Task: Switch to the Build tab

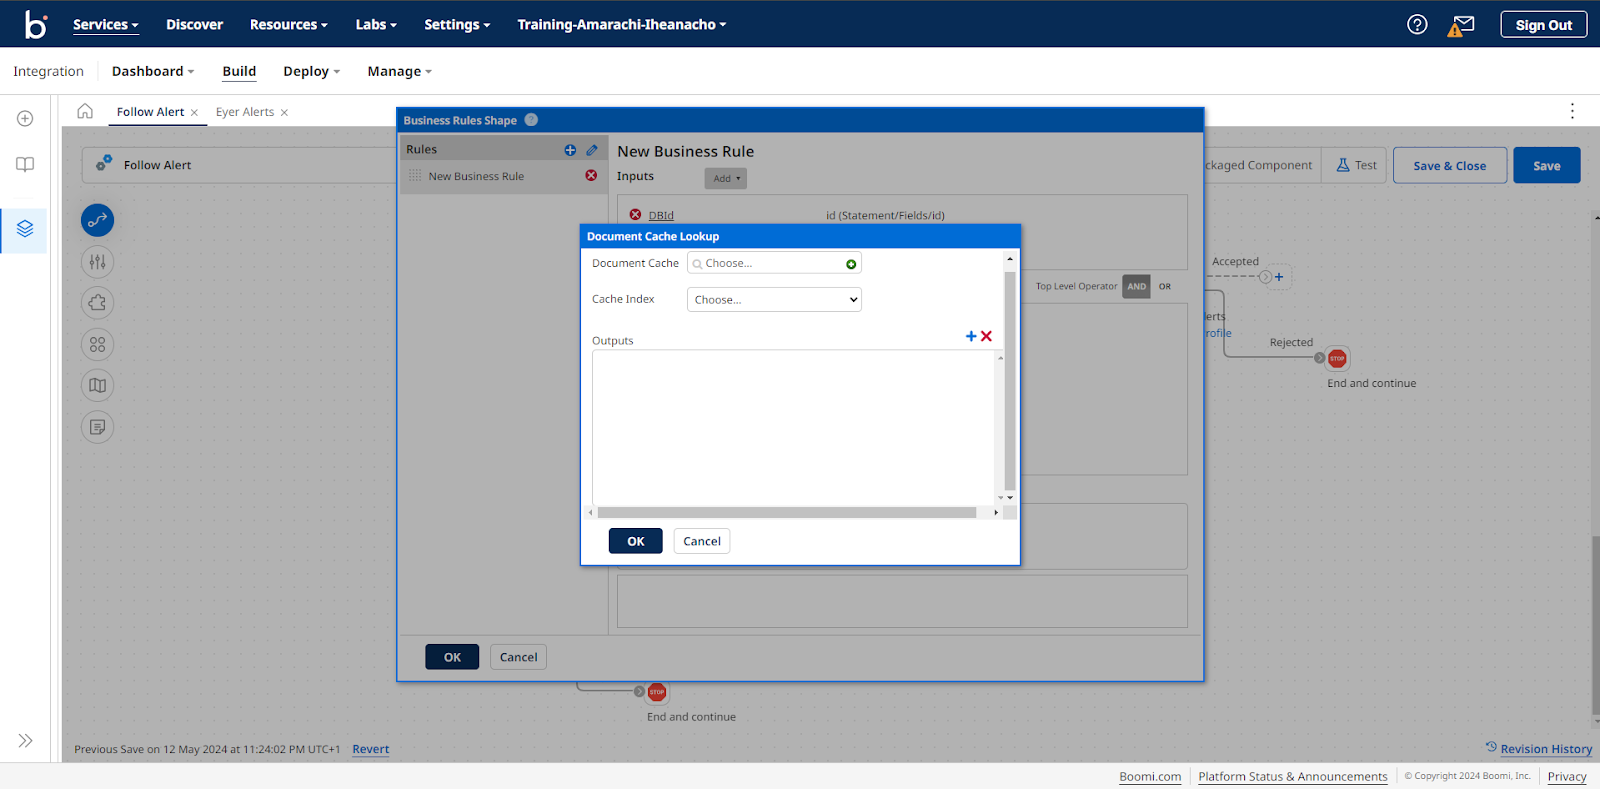Action: pyautogui.click(x=239, y=71)
